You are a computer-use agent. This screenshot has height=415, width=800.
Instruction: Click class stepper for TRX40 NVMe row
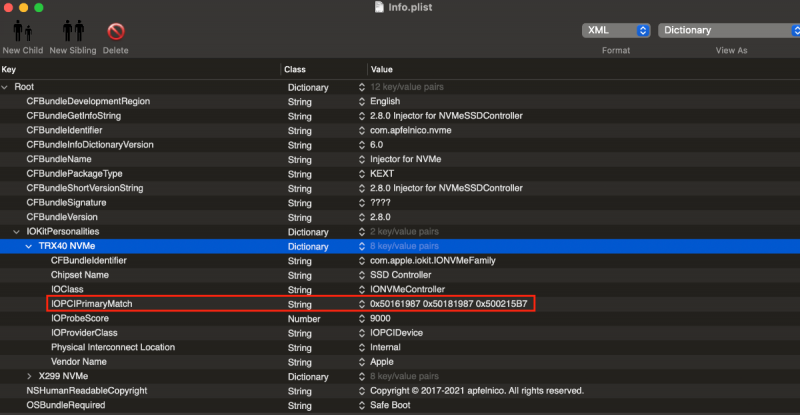click(x=362, y=246)
